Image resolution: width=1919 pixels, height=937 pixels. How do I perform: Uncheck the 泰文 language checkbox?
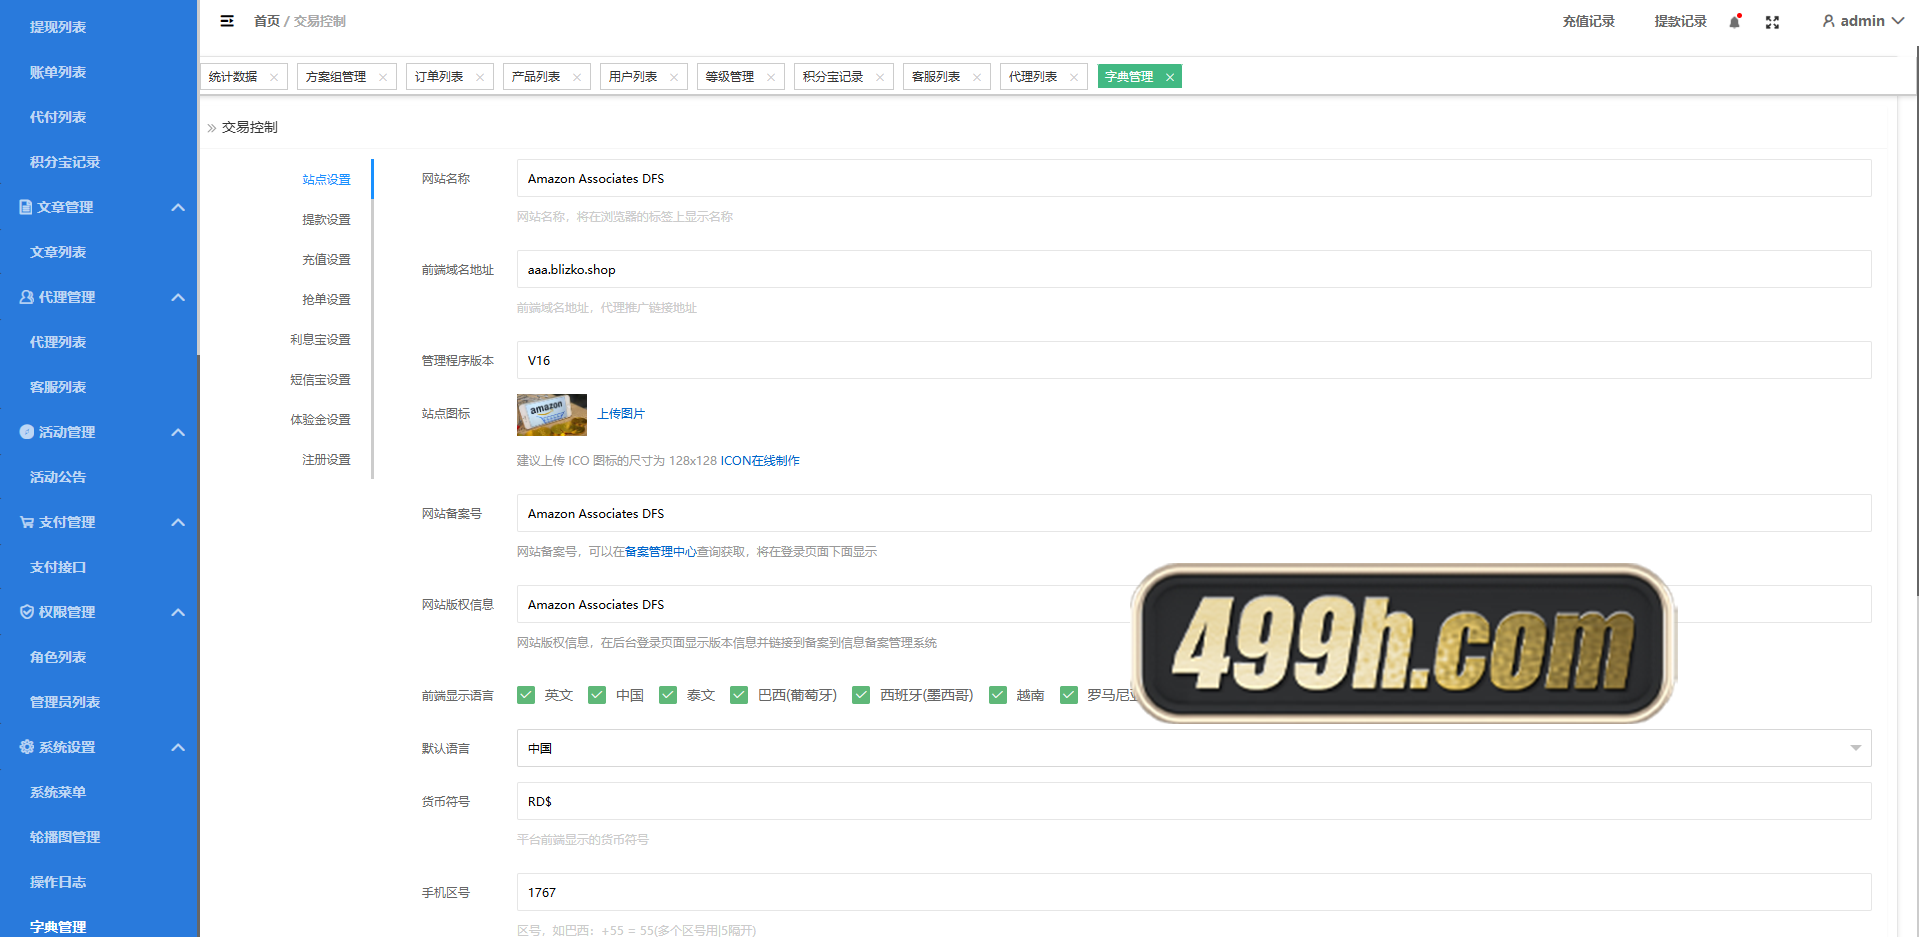click(668, 695)
